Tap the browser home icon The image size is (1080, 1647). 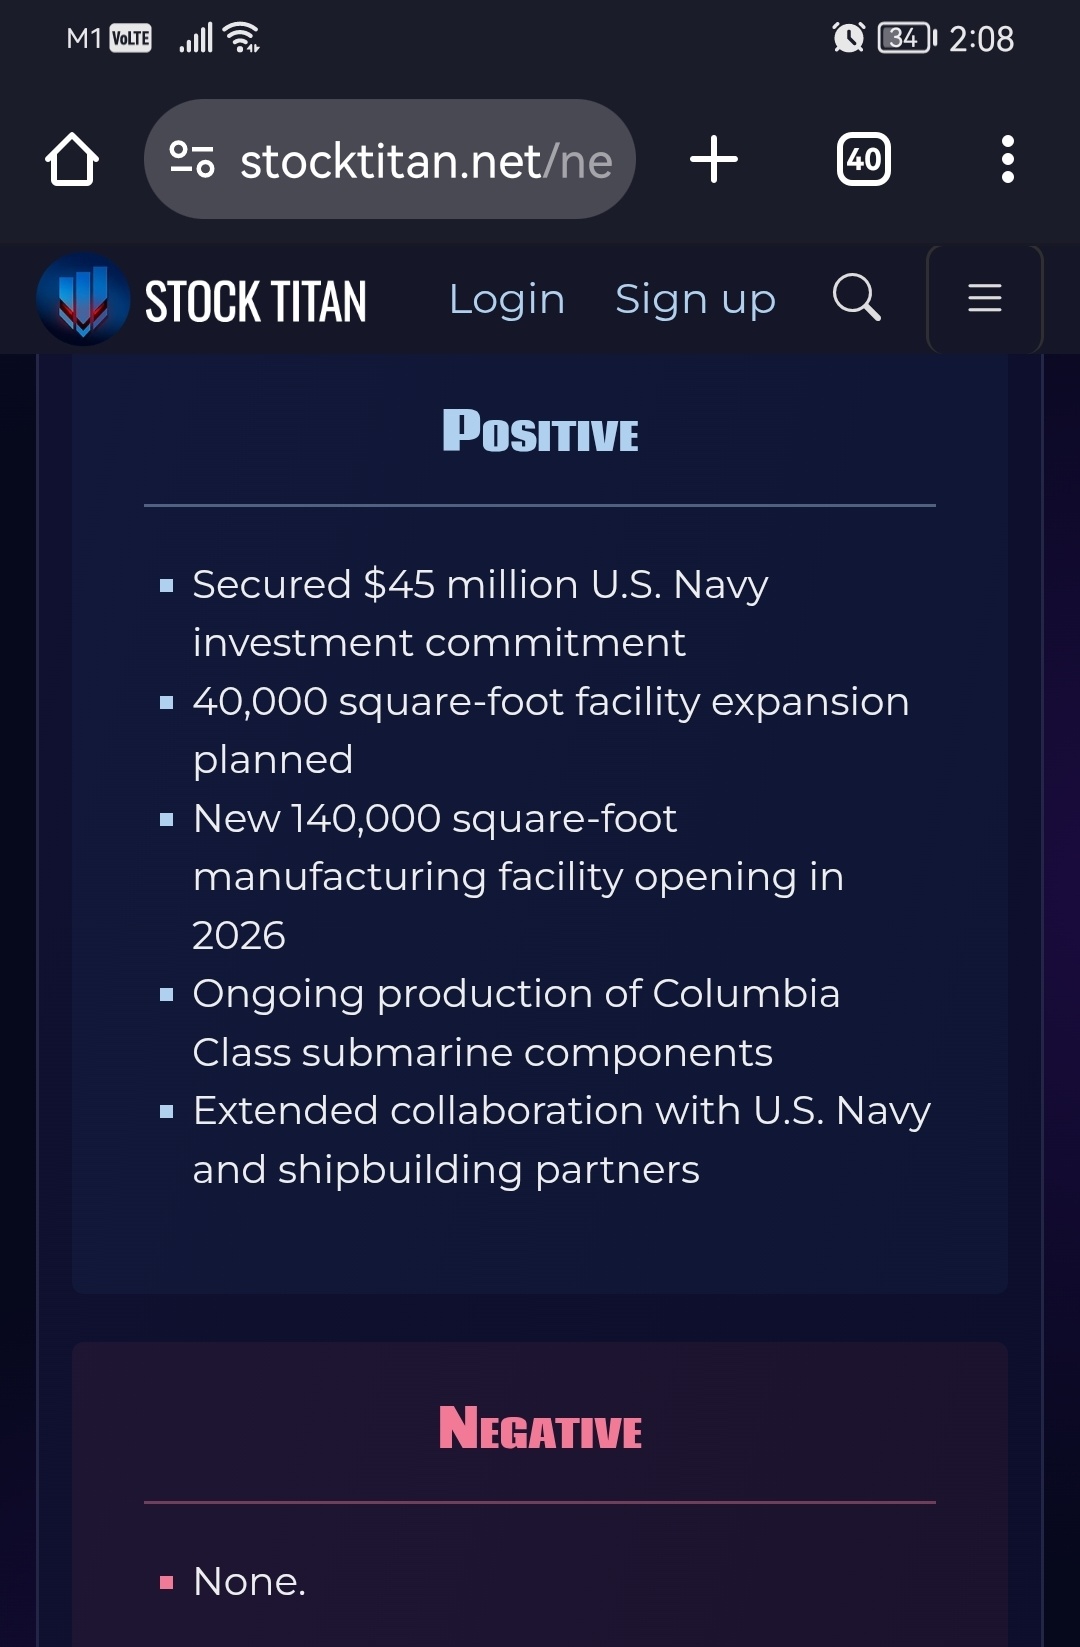point(72,160)
